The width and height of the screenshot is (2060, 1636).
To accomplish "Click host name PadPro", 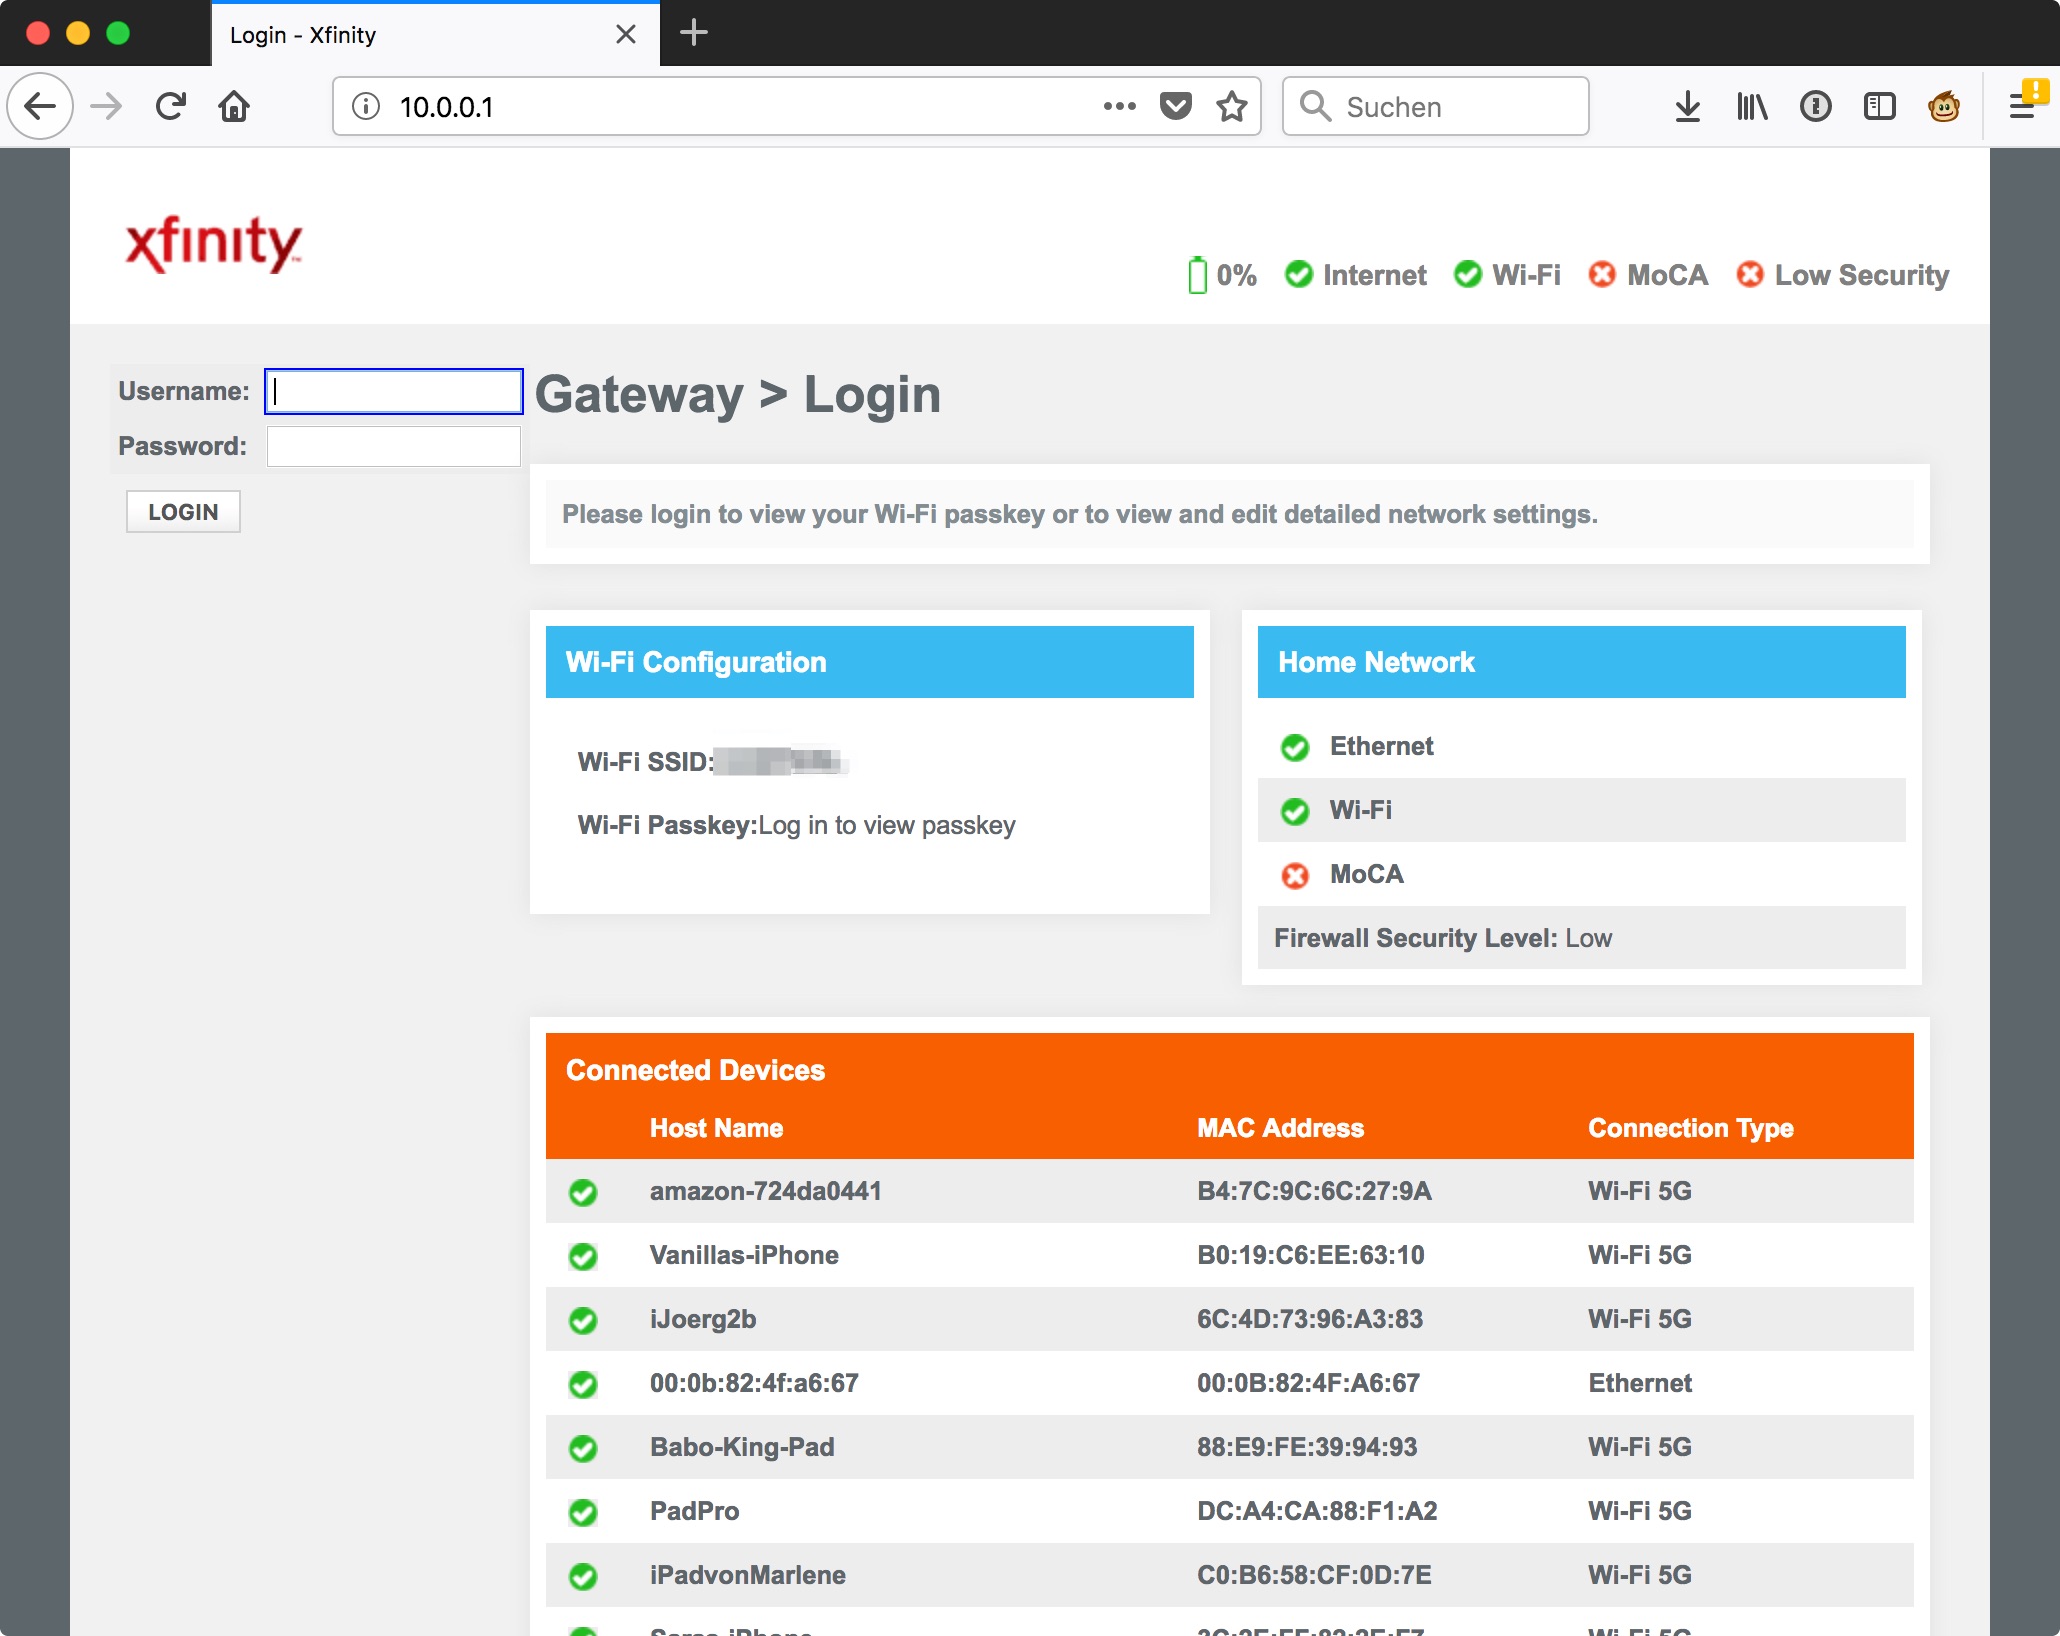I will 694,1511.
